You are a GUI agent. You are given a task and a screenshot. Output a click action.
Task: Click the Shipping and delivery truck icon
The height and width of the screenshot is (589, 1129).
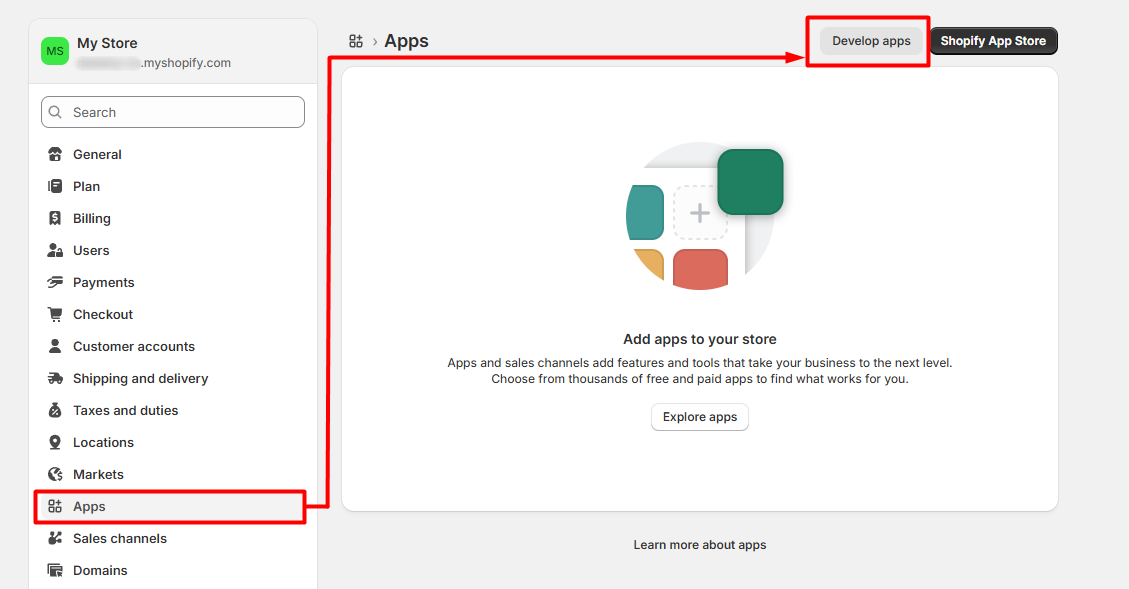pos(55,379)
